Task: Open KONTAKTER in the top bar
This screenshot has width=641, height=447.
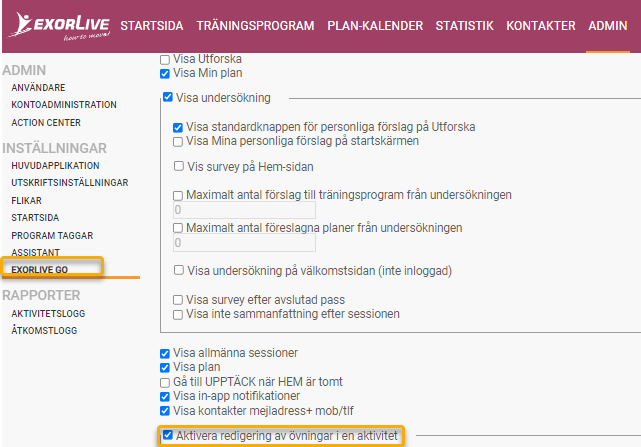Action: (x=541, y=26)
